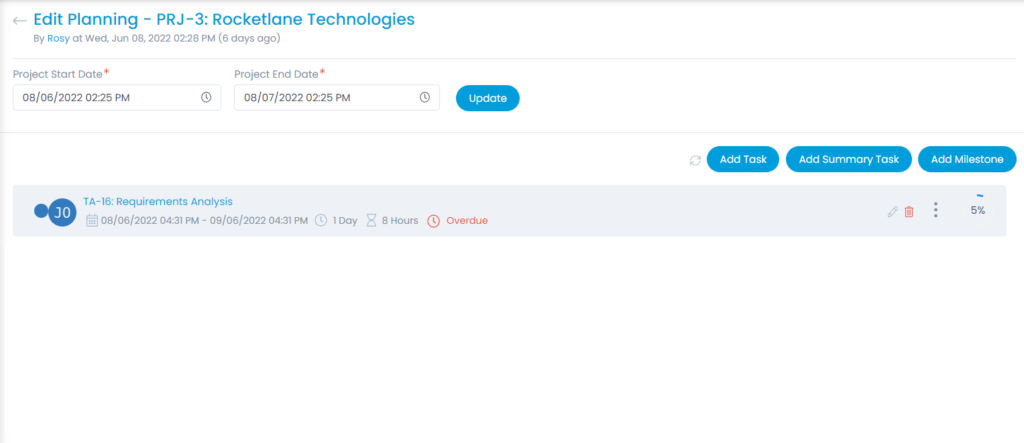Click the 8 Hours effort text
1024x443 pixels.
[400, 221]
